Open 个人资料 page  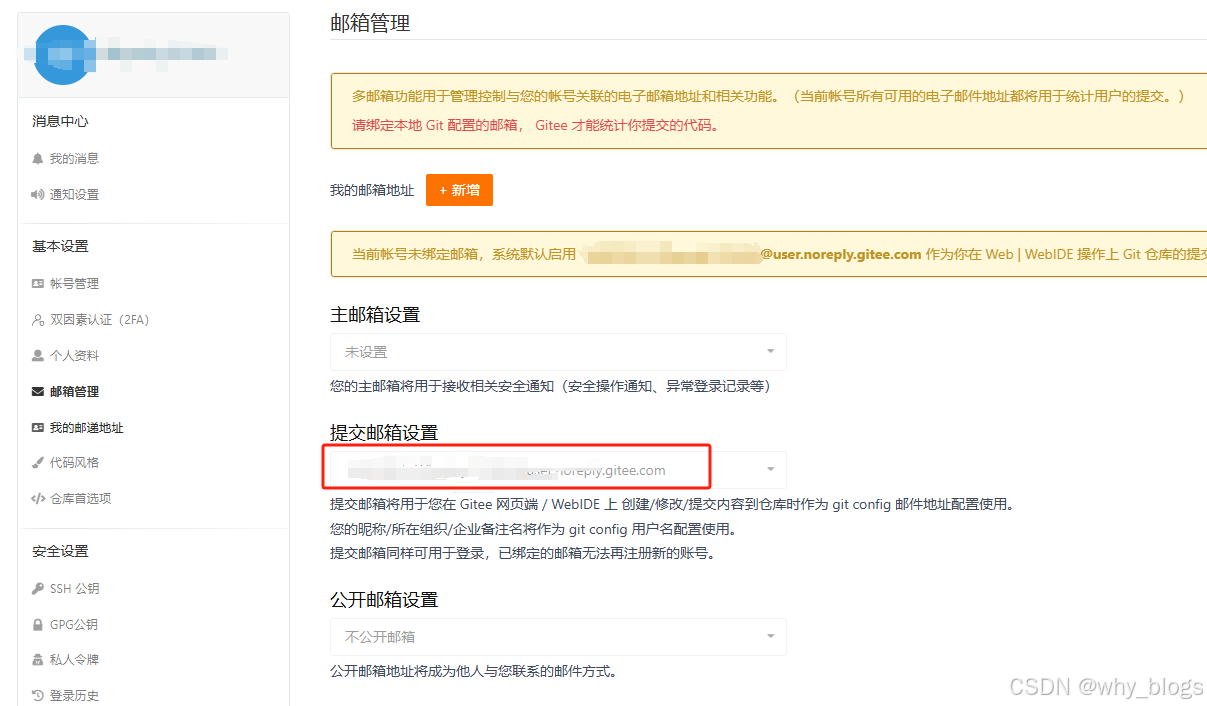coord(74,356)
